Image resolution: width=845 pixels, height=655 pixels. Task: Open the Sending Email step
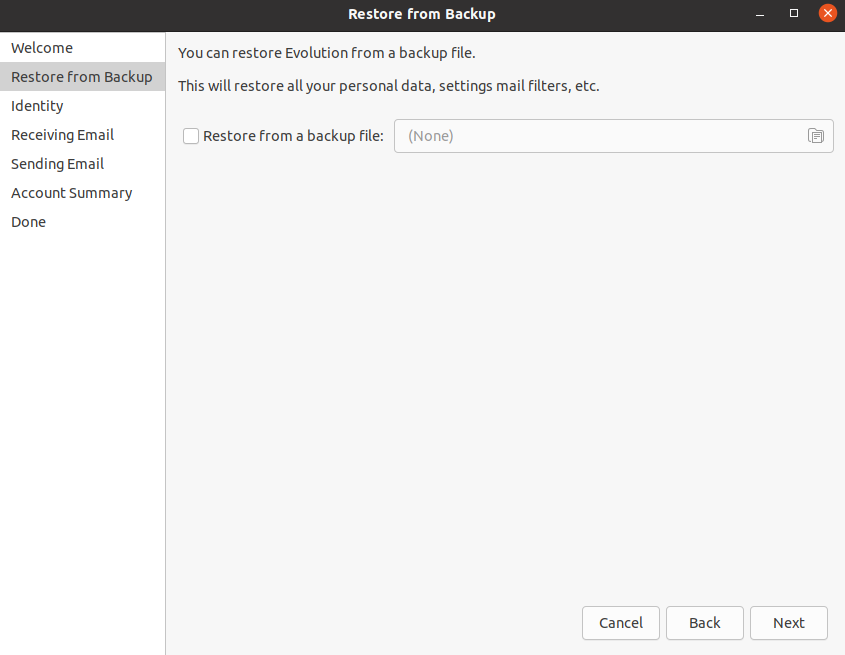(x=56, y=164)
